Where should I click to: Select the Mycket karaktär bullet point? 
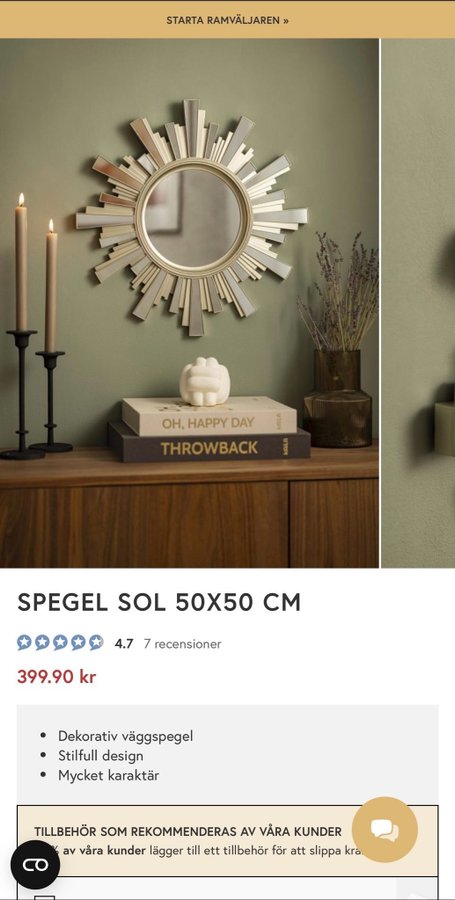pyautogui.click(x=108, y=775)
